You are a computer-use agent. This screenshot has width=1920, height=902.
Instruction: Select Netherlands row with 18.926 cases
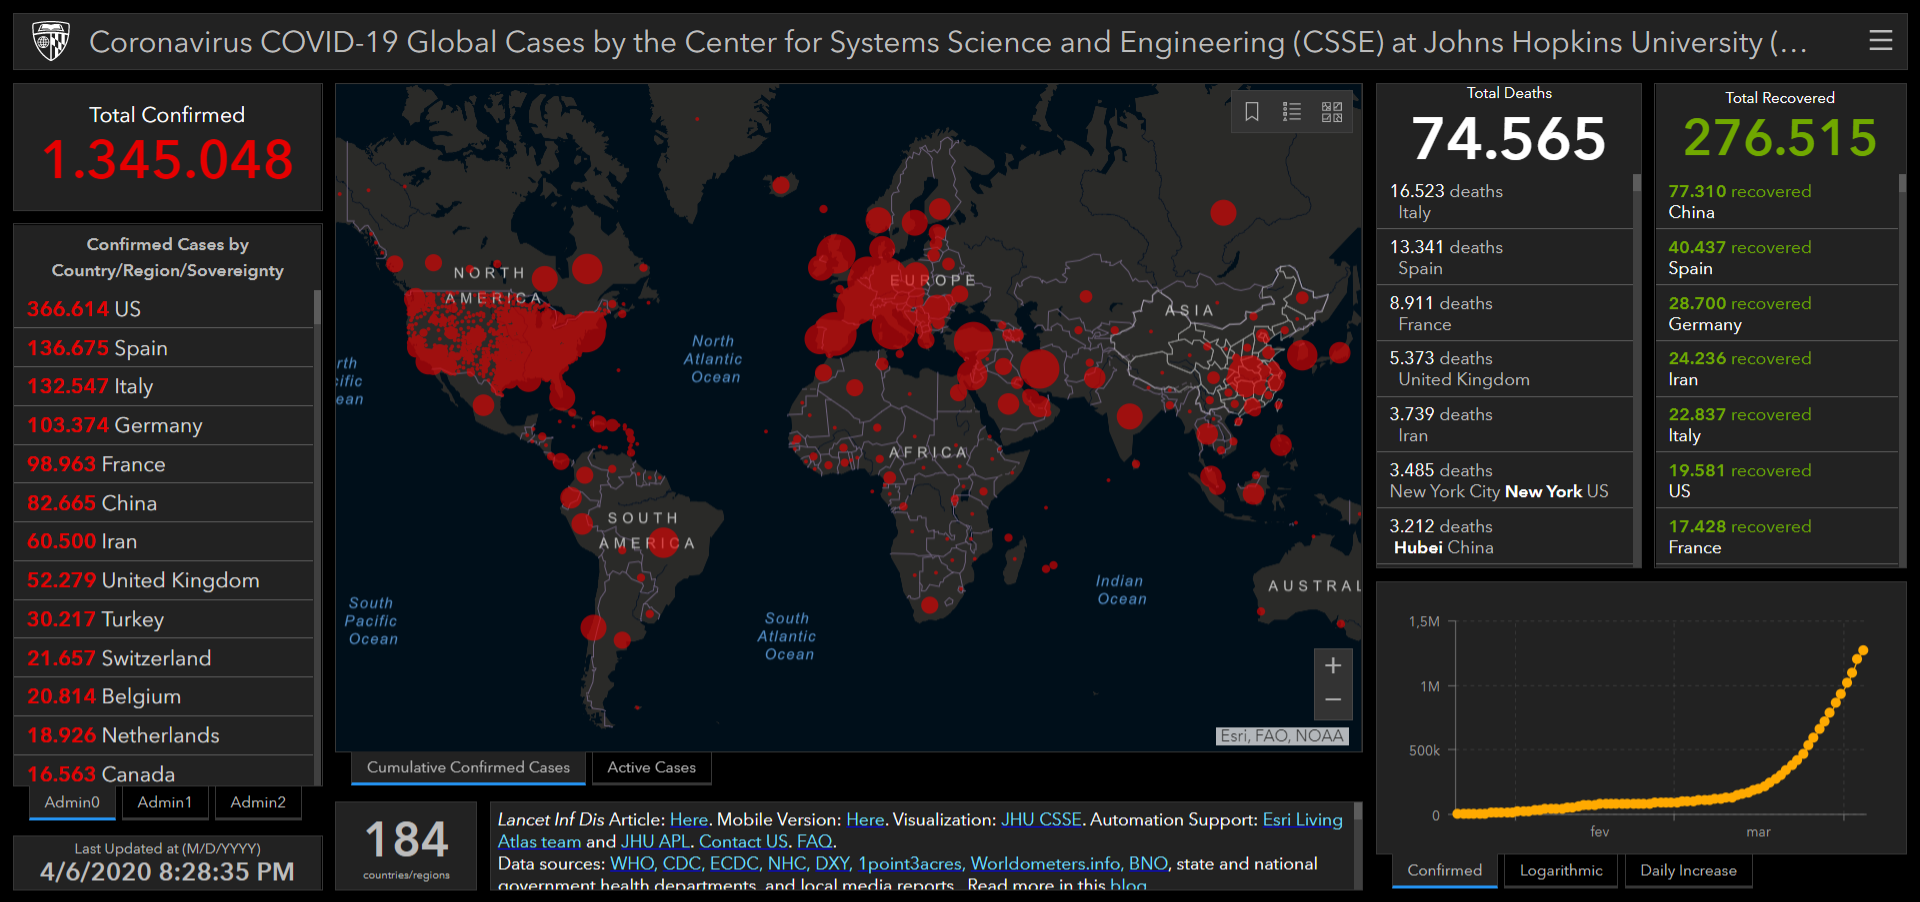click(164, 735)
